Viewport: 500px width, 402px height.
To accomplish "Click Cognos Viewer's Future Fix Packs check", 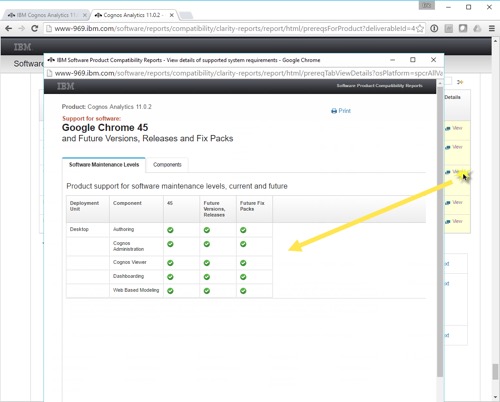I will click(243, 263).
